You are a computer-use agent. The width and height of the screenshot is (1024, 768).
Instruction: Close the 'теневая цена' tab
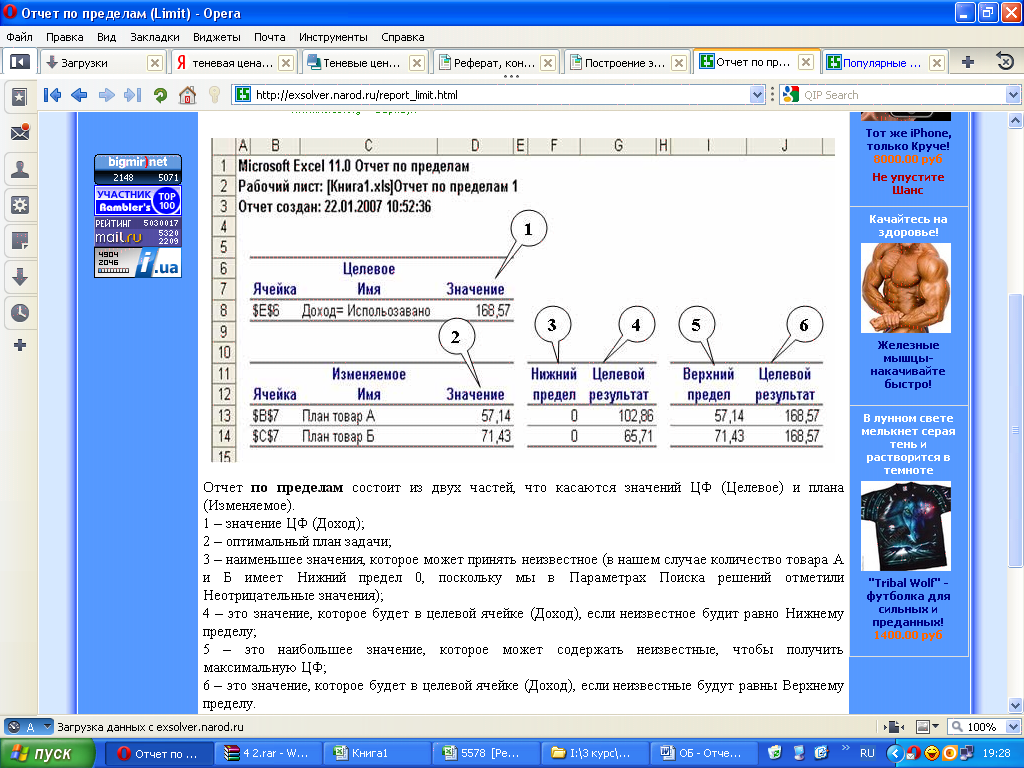(x=285, y=63)
